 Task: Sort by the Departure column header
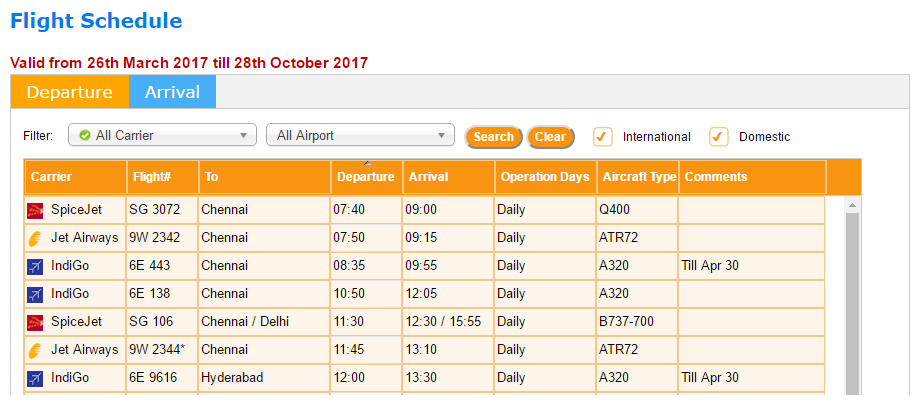tap(366, 176)
